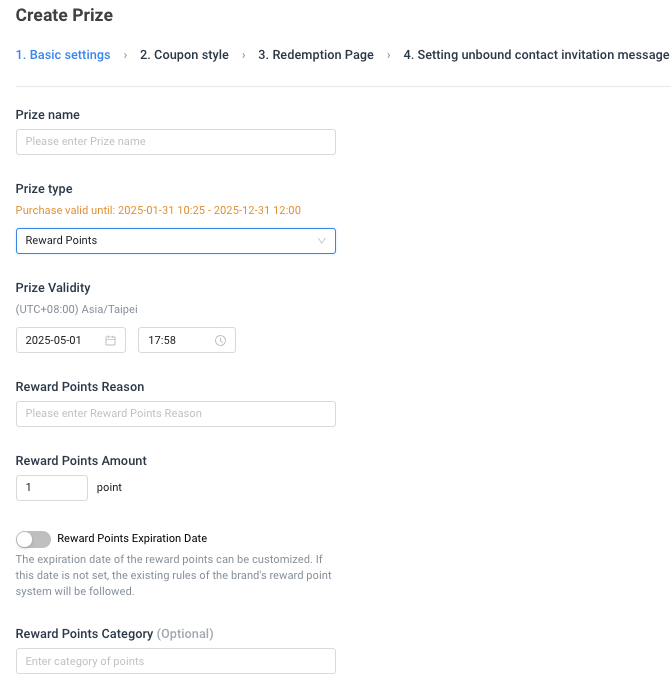Click the Reward Points Expiration Date label text

click(x=132, y=538)
